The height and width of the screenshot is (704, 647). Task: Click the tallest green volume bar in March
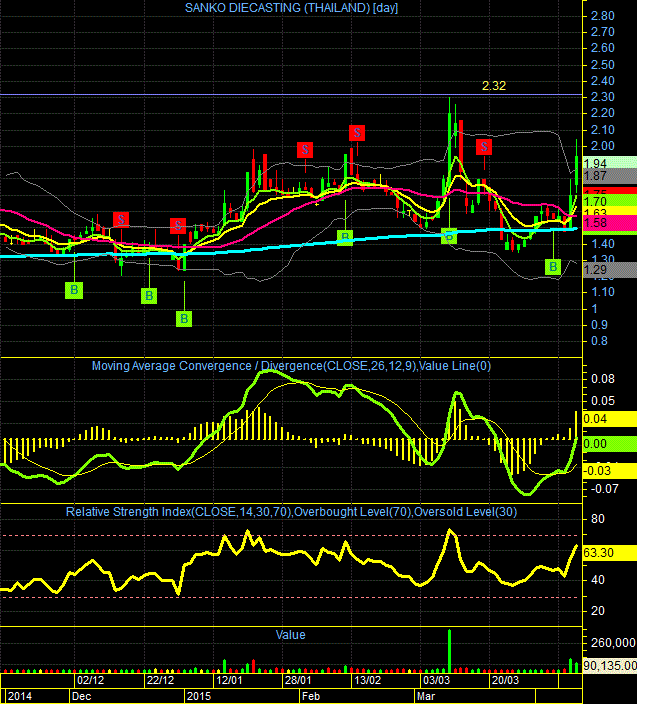pyautogui.click(x=449, y=651)
